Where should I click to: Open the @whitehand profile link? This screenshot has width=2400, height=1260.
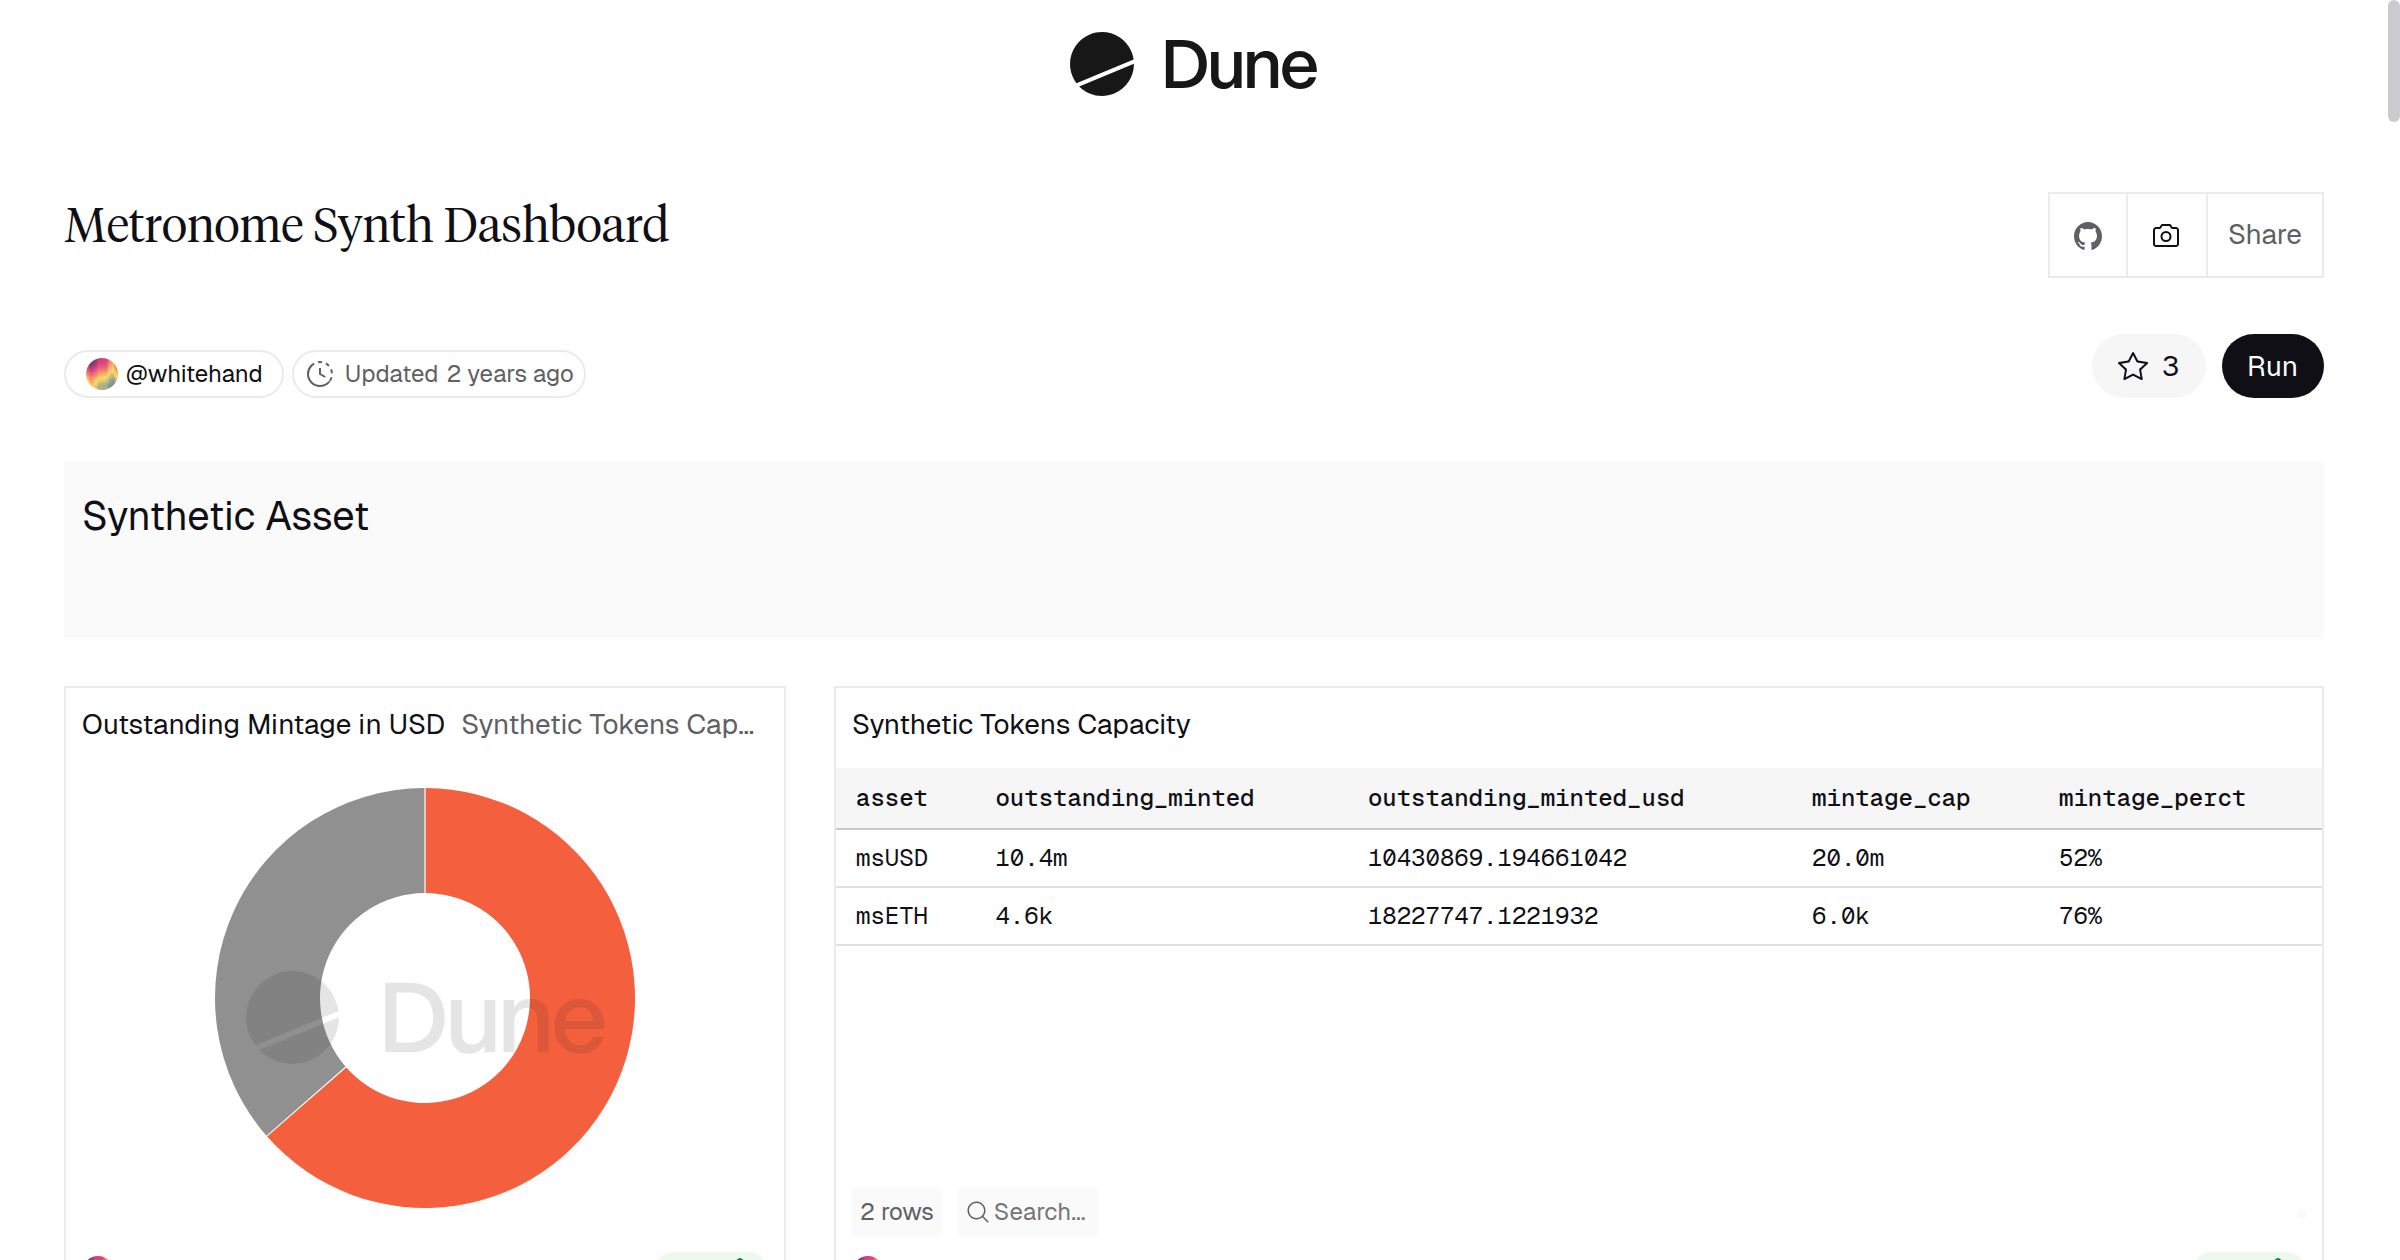(x=194, y=373)
